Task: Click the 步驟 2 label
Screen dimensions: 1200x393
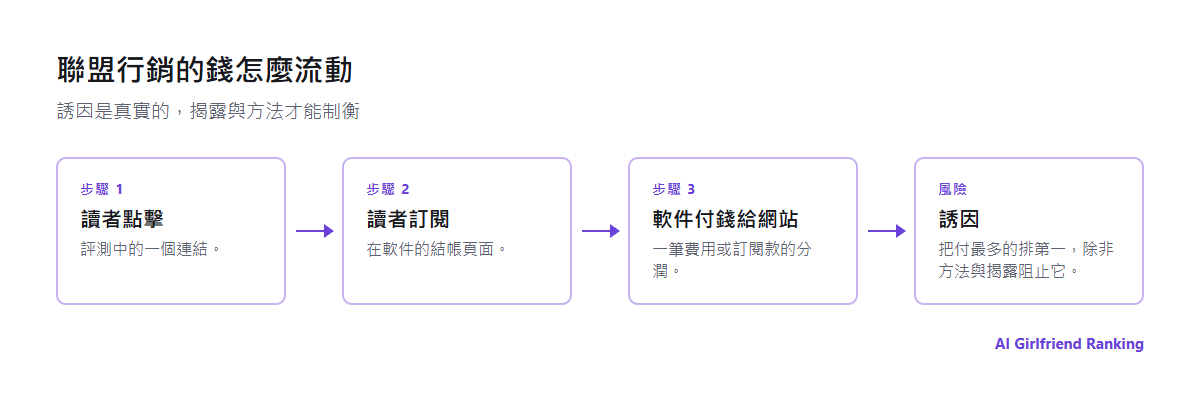Action: [x=388, y=189]
